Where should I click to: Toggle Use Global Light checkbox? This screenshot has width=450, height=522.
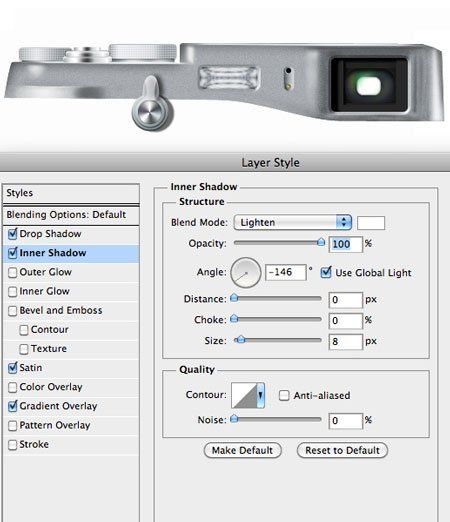326,272
